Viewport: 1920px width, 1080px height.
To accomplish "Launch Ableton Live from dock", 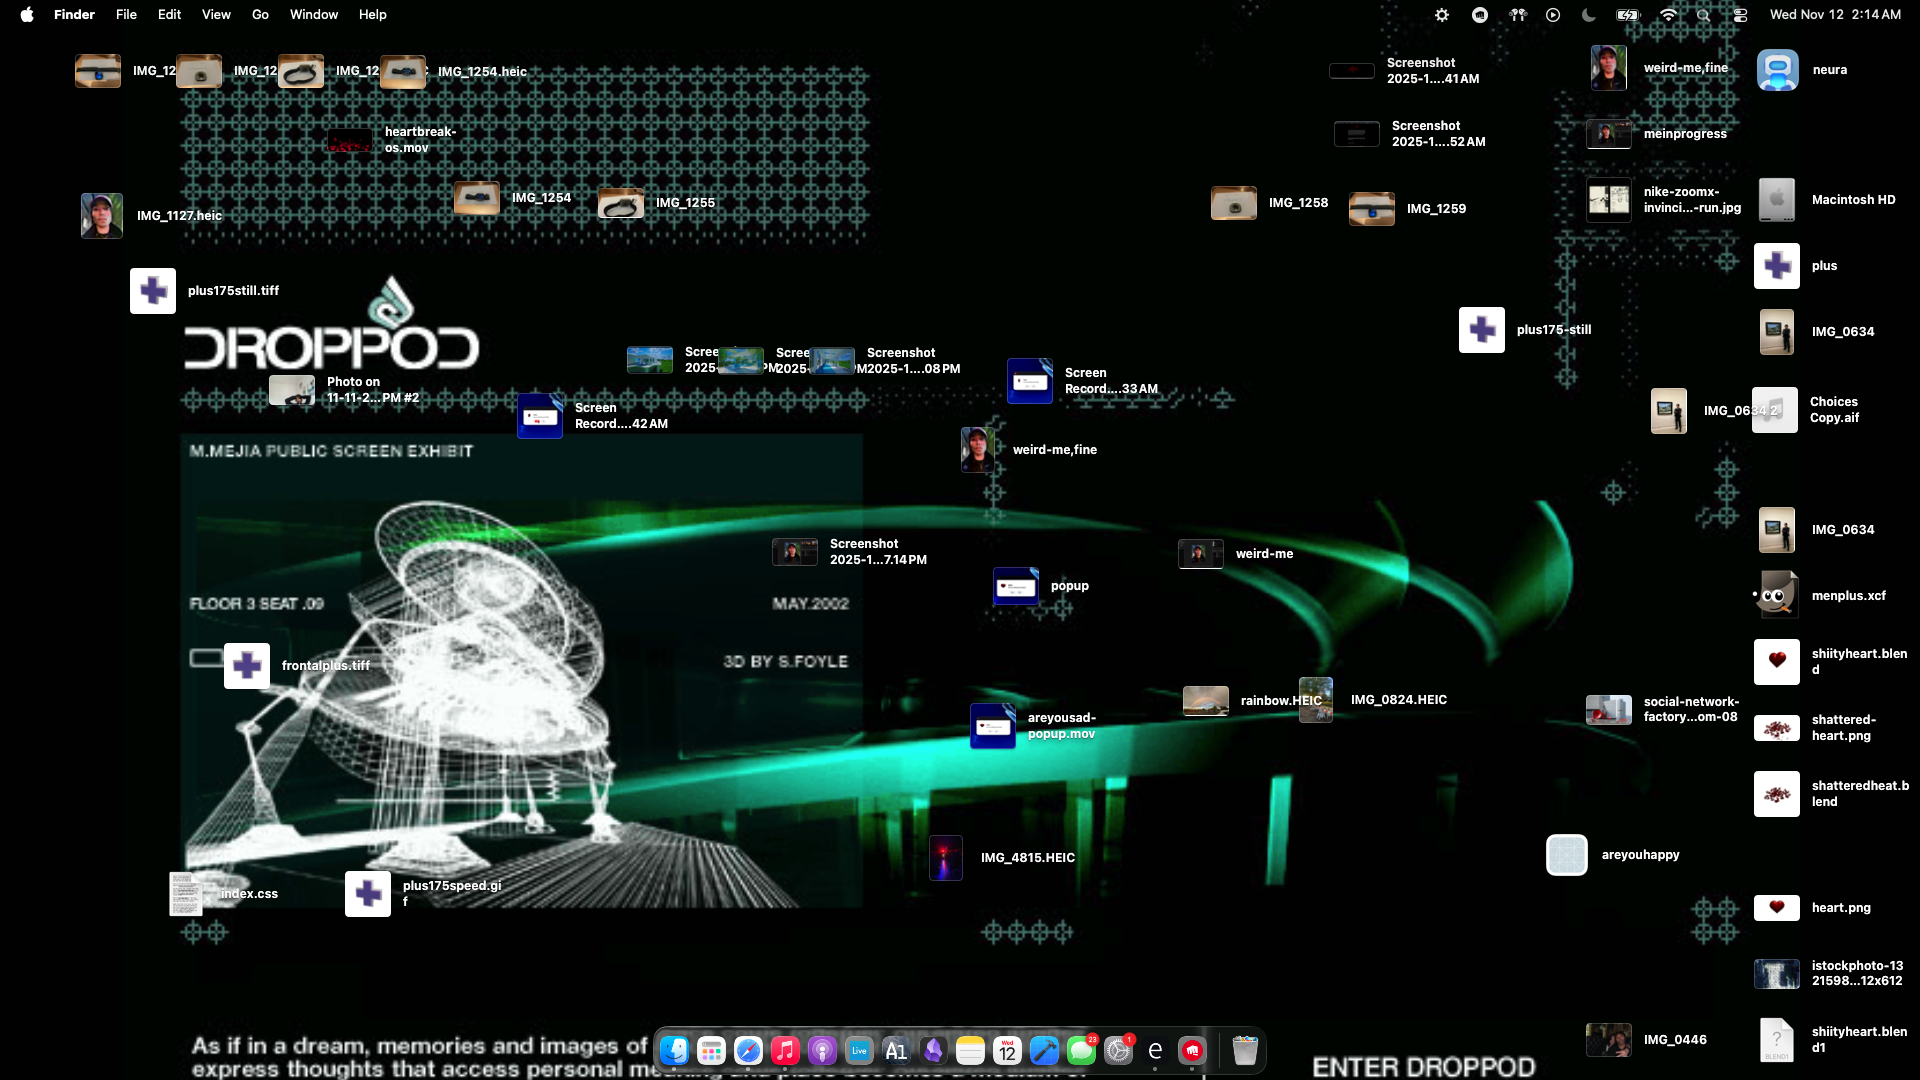I will 859,1051.
